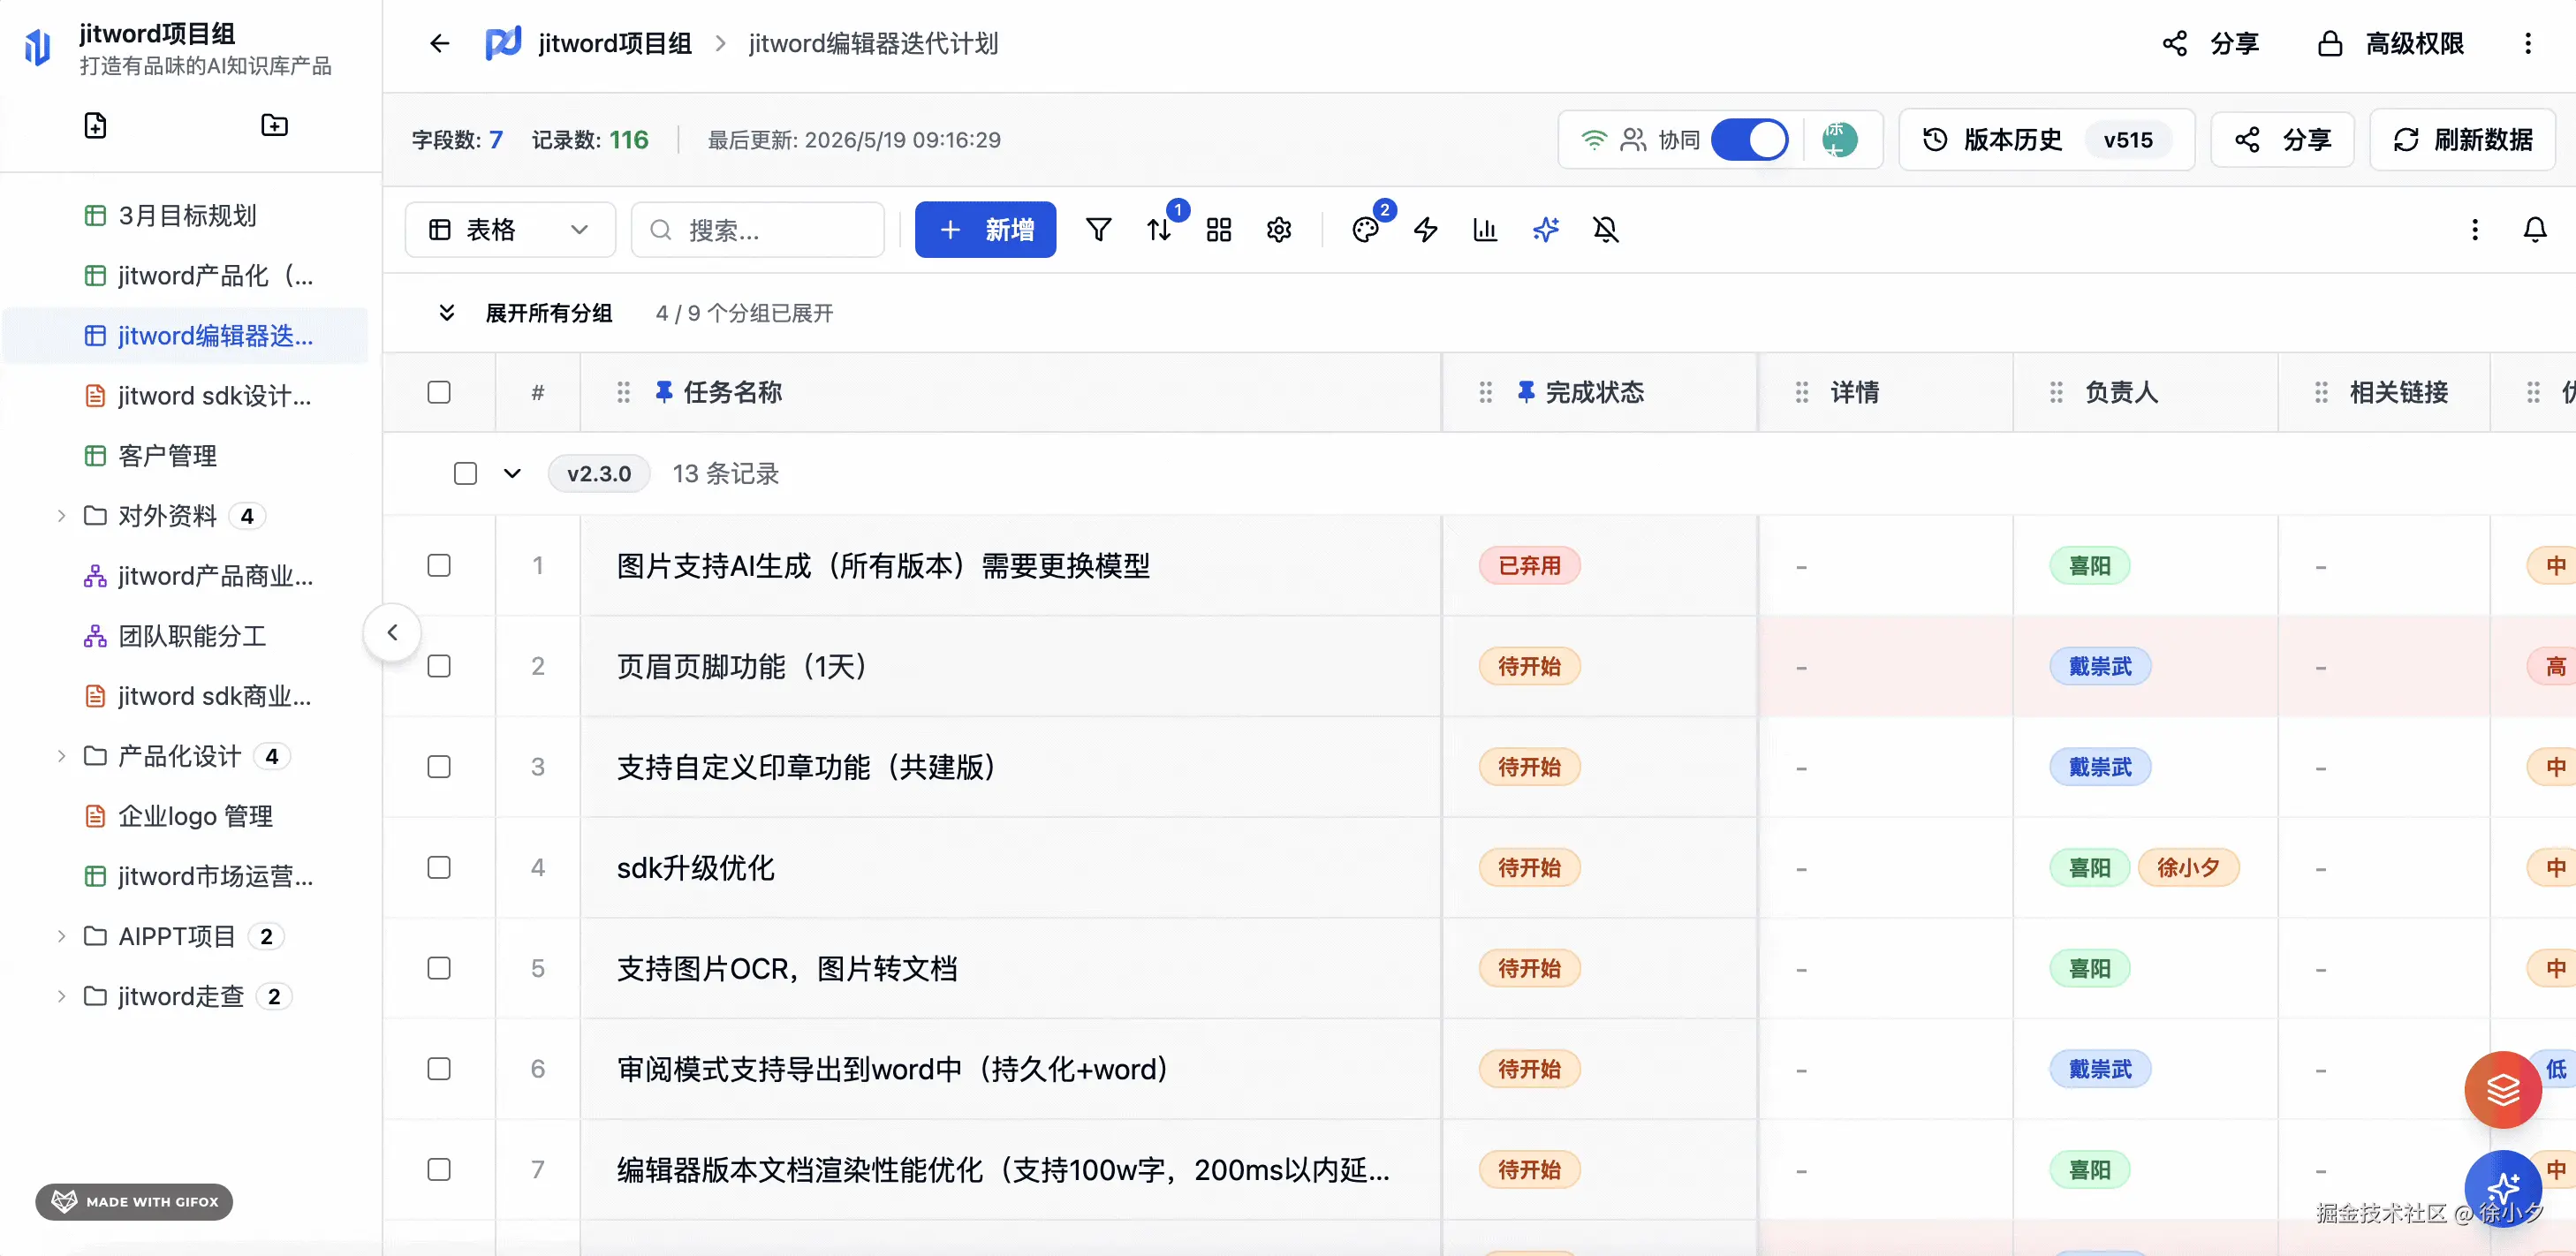
Task: Click the muted bell notification icon
Action: point(1605,230)
